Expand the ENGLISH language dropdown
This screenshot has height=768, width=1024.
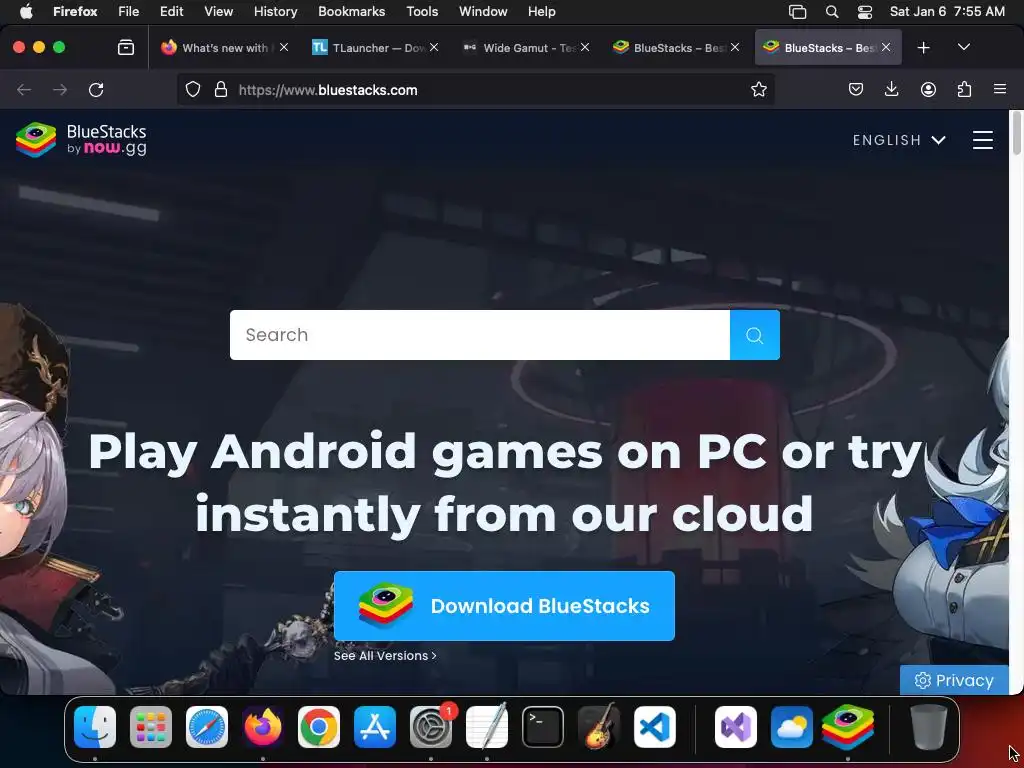tap(899, 140)
